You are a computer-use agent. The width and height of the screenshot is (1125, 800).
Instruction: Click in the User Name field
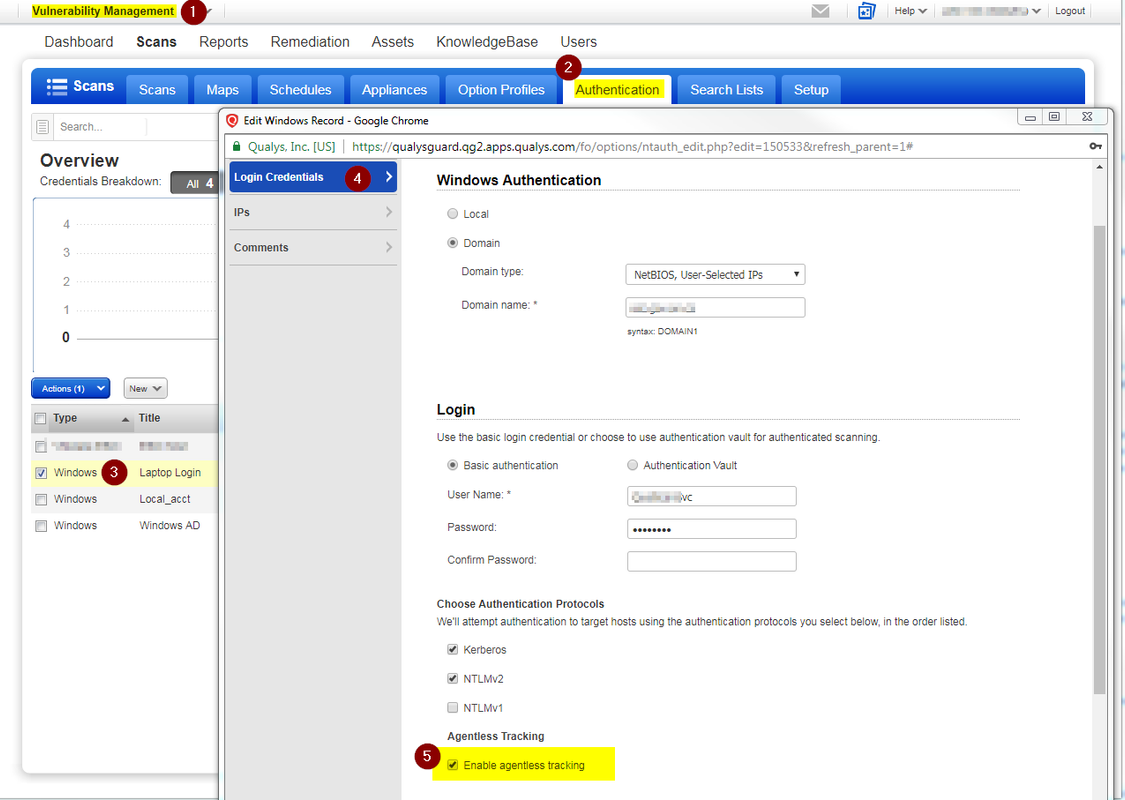[712, 497]
